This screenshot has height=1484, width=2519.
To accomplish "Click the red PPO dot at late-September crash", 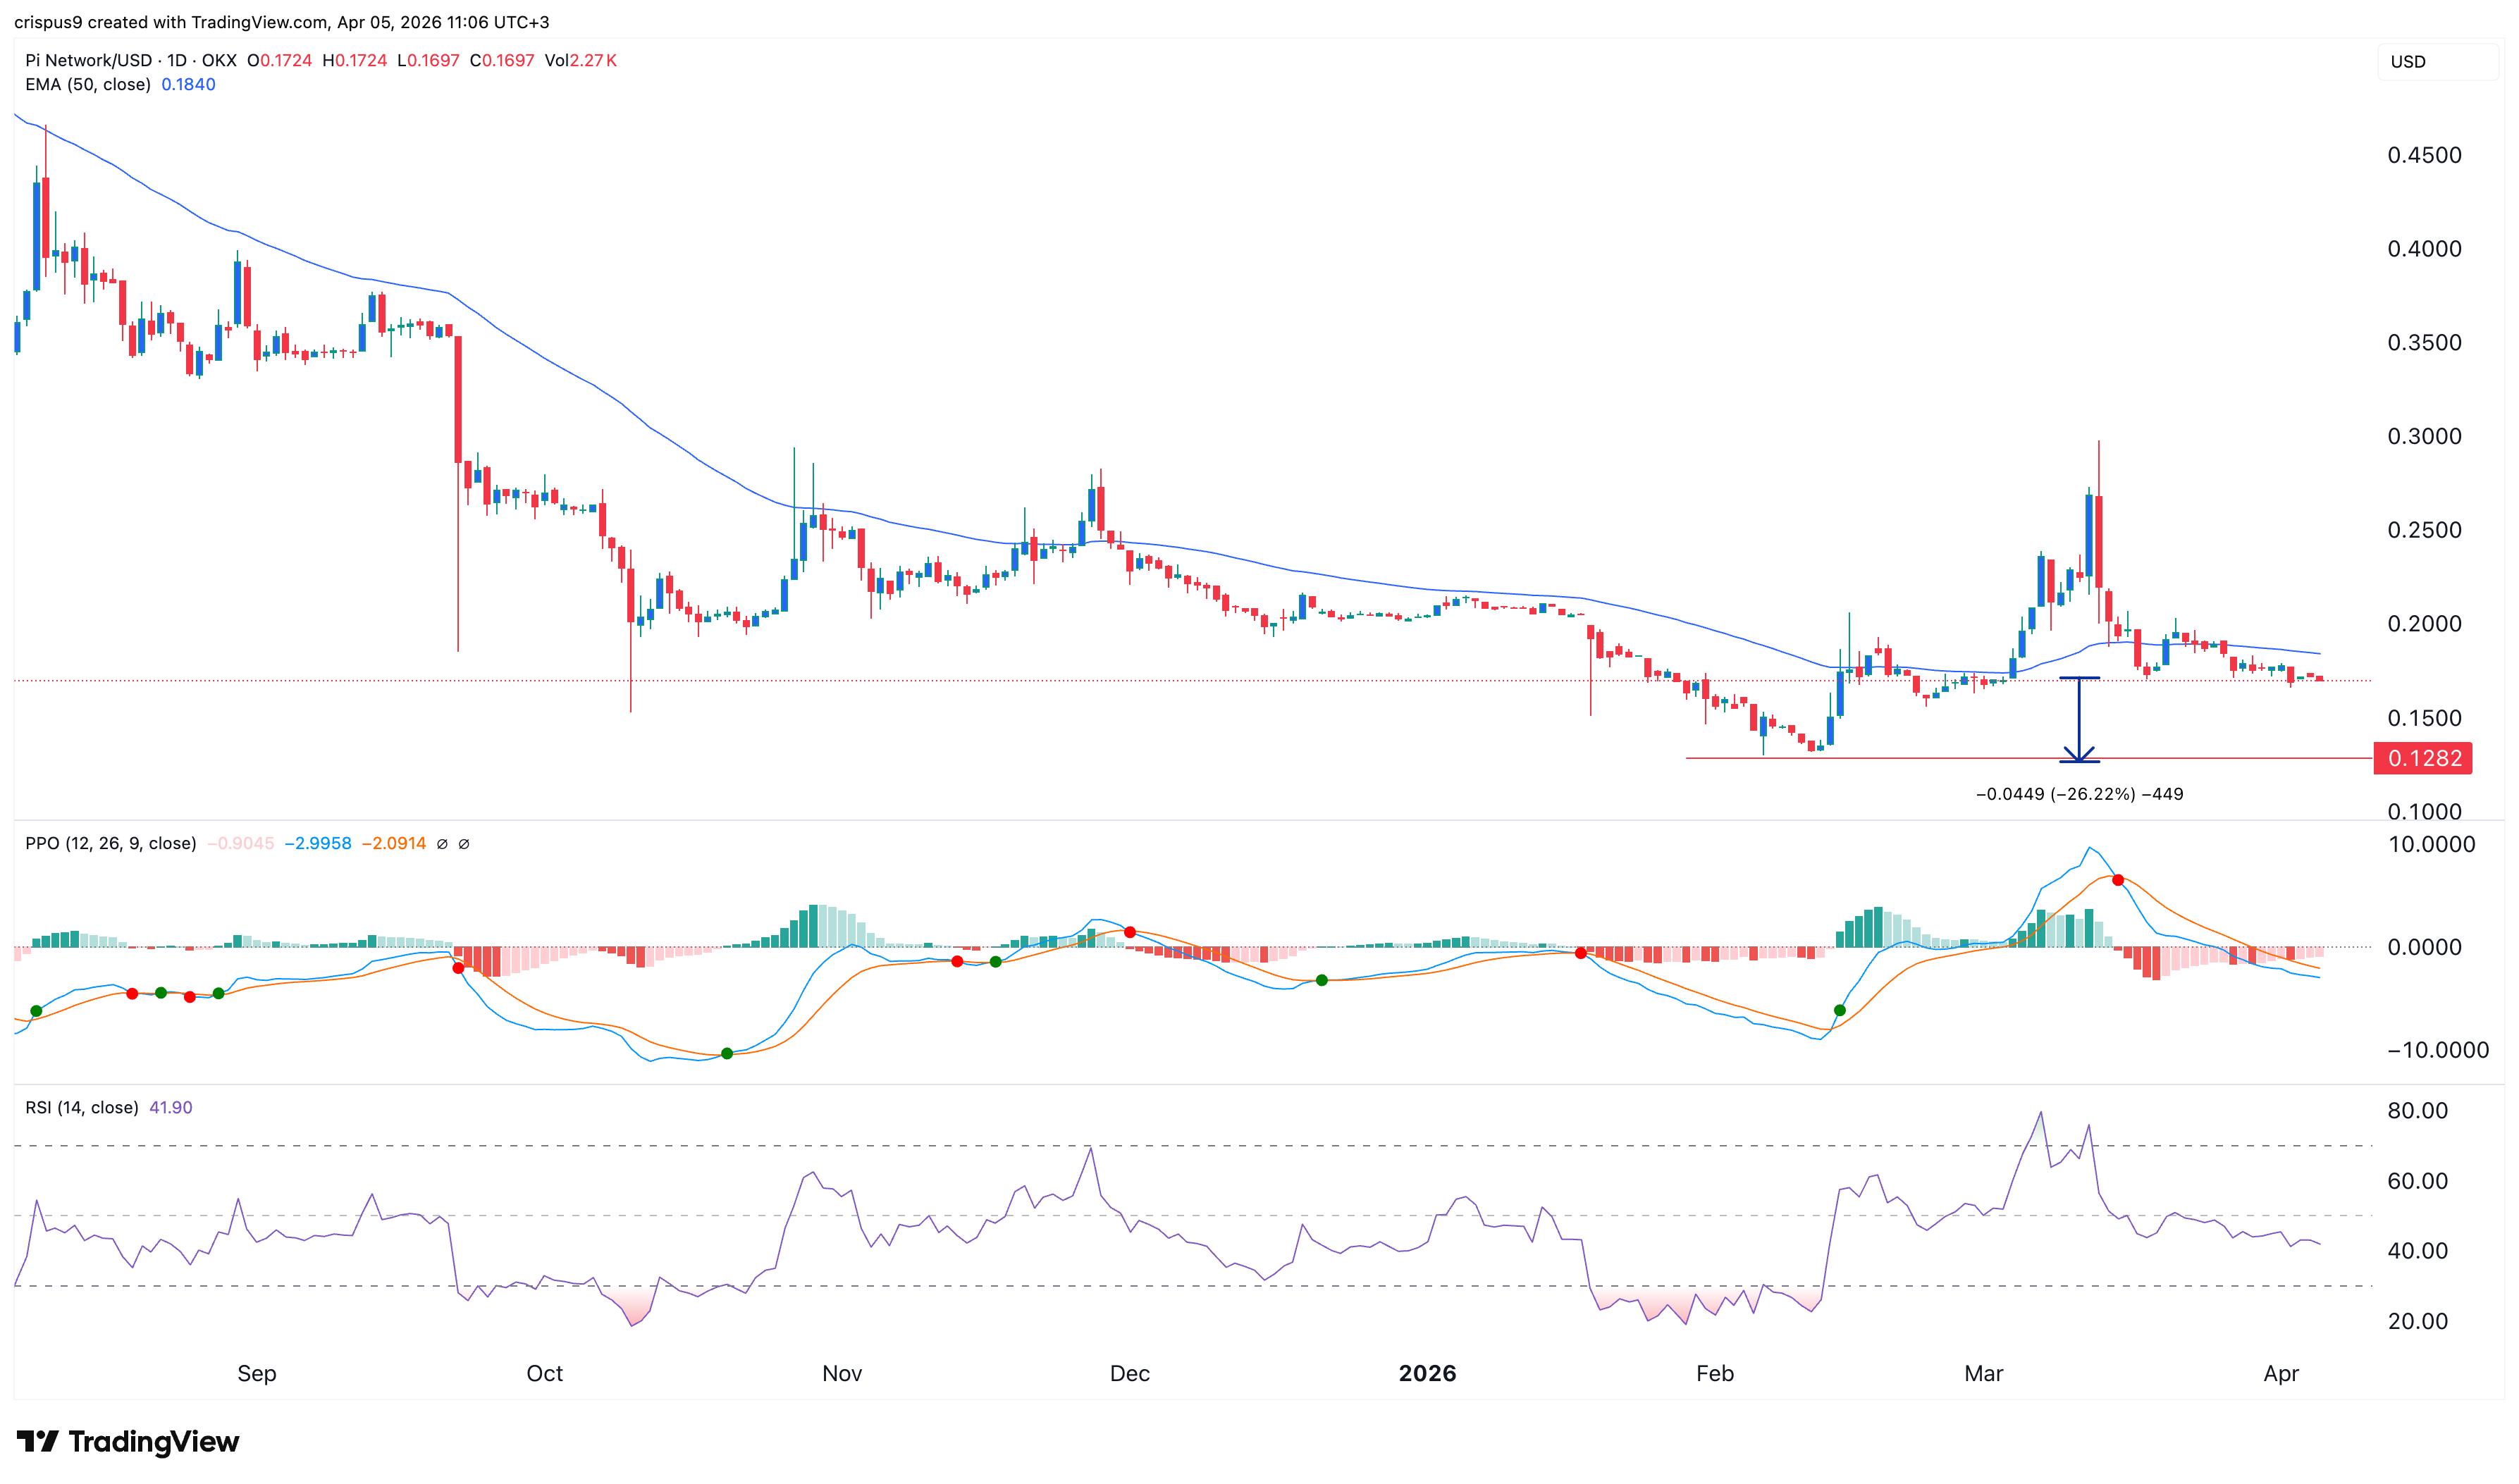I will coord(458,968).
